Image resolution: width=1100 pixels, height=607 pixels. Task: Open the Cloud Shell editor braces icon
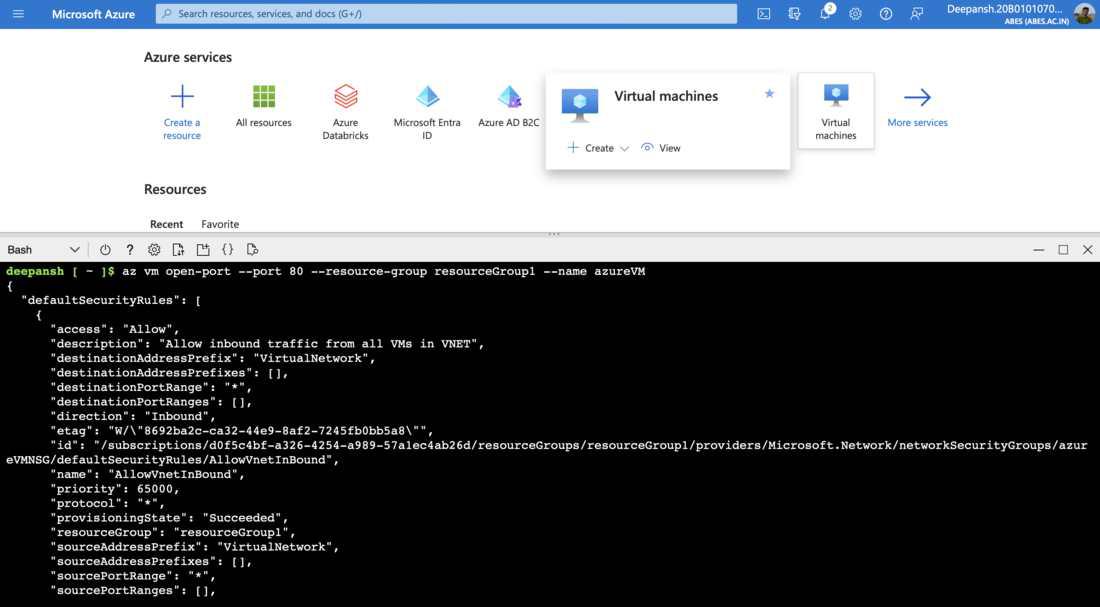[x=227, y=250]
